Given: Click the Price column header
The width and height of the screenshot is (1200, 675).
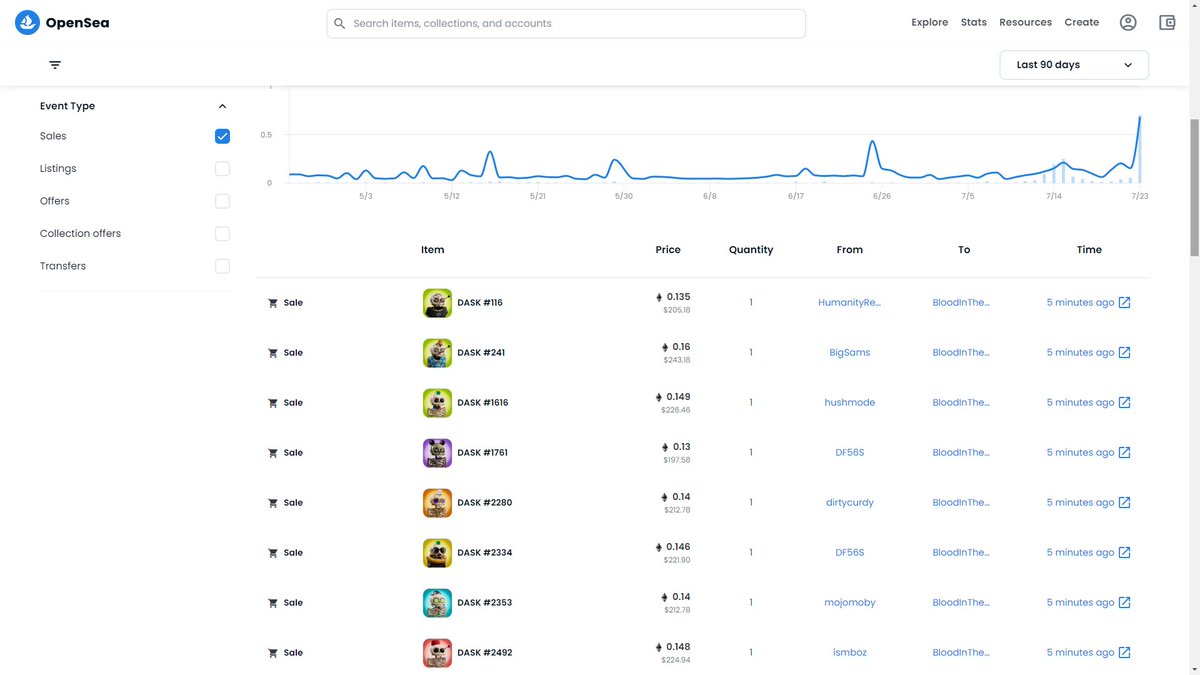Looking at the screenshot, I should pyautogui.click(x=668, y=250).
